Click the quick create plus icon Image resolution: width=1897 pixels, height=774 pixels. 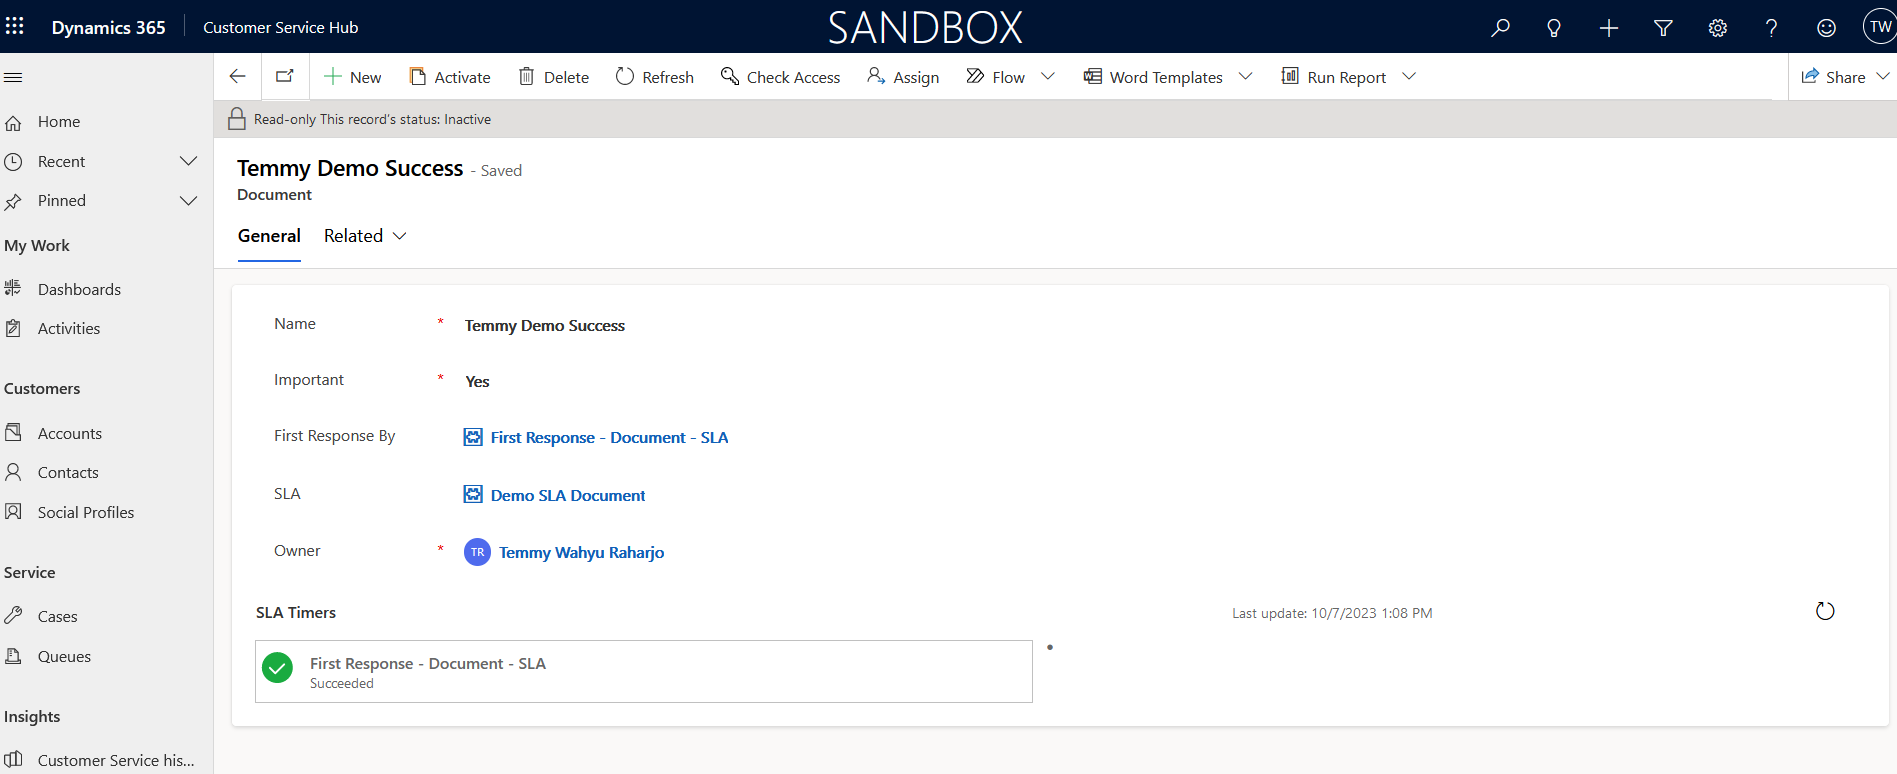coord(1609,28)
